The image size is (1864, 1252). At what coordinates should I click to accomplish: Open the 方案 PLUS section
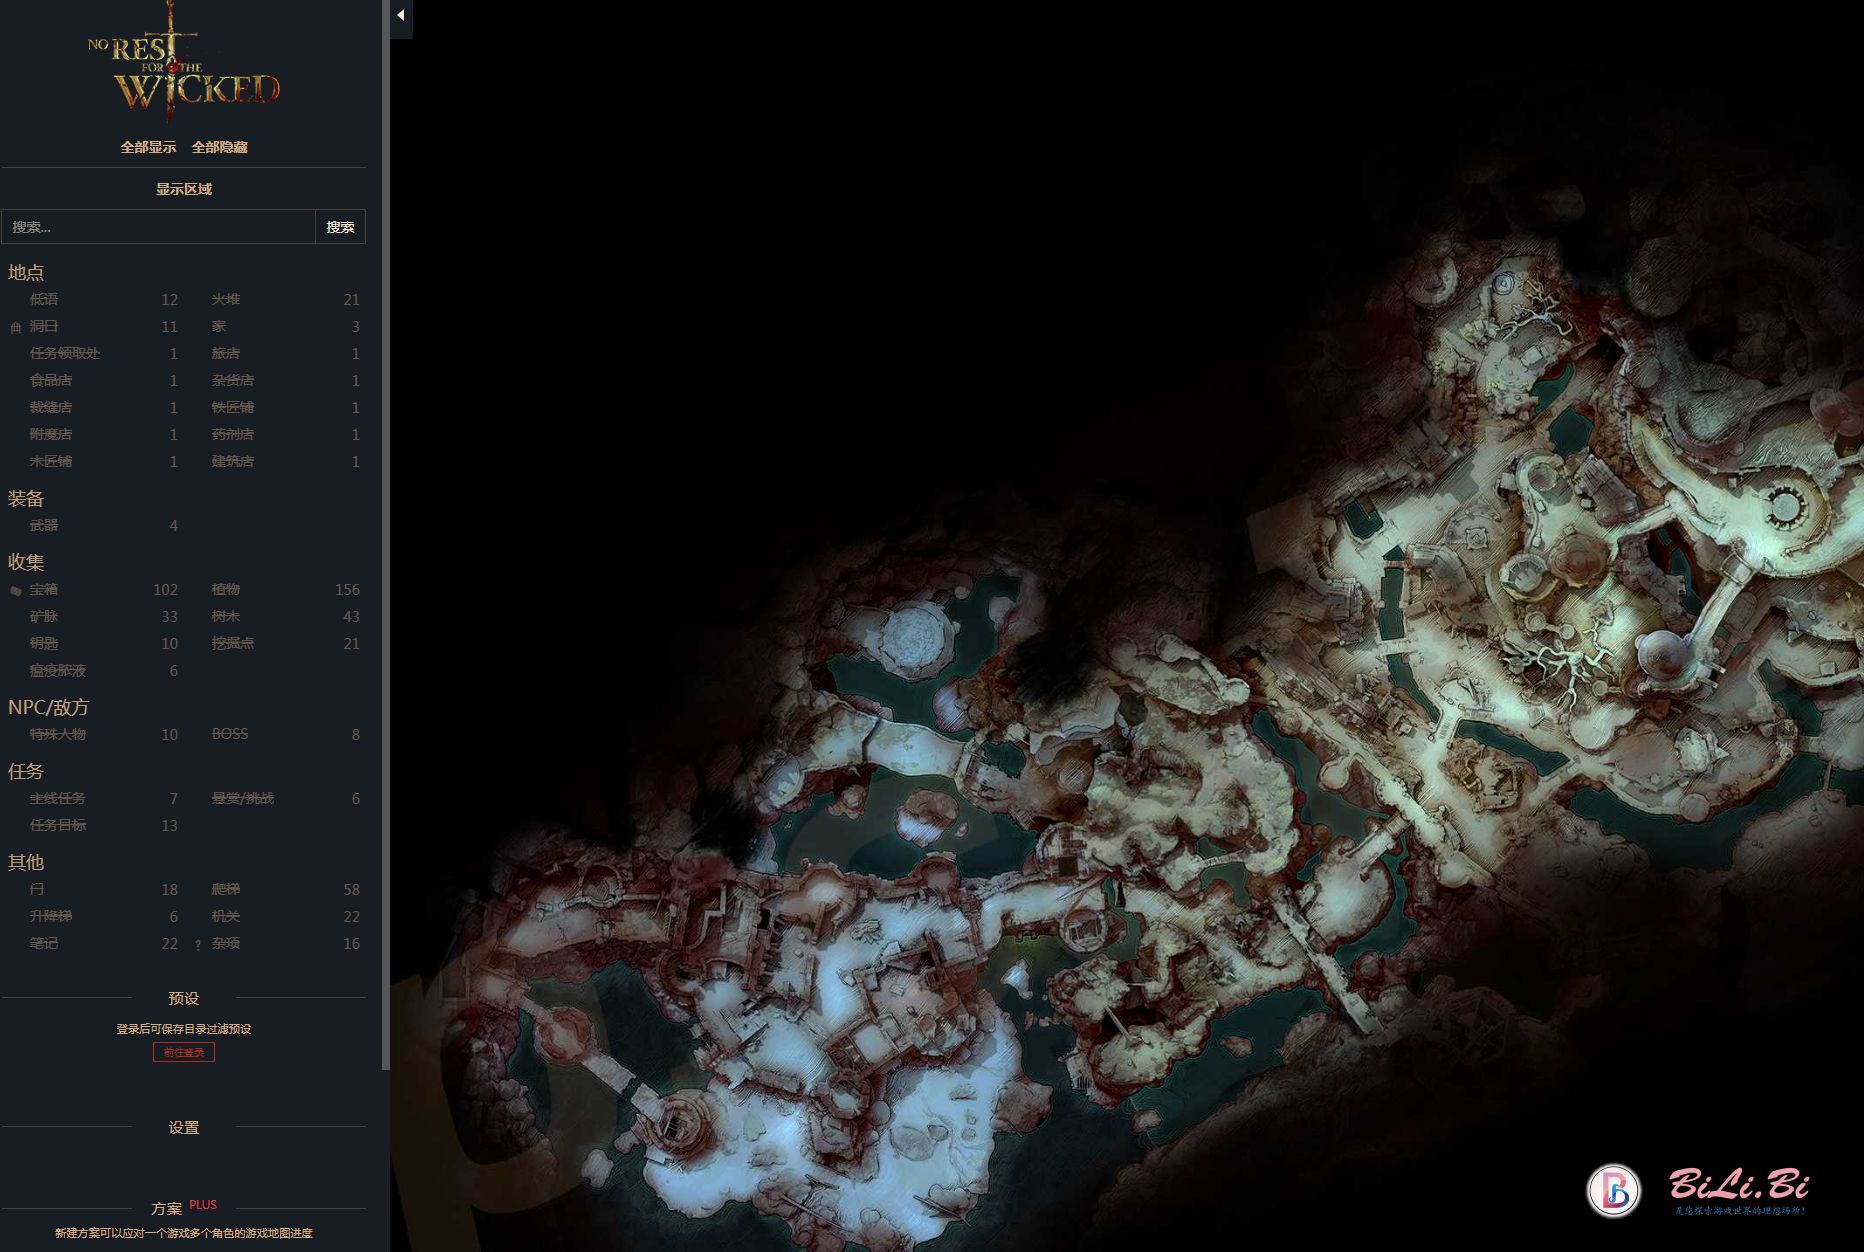pyautogui.click(x=167, y=1208)
